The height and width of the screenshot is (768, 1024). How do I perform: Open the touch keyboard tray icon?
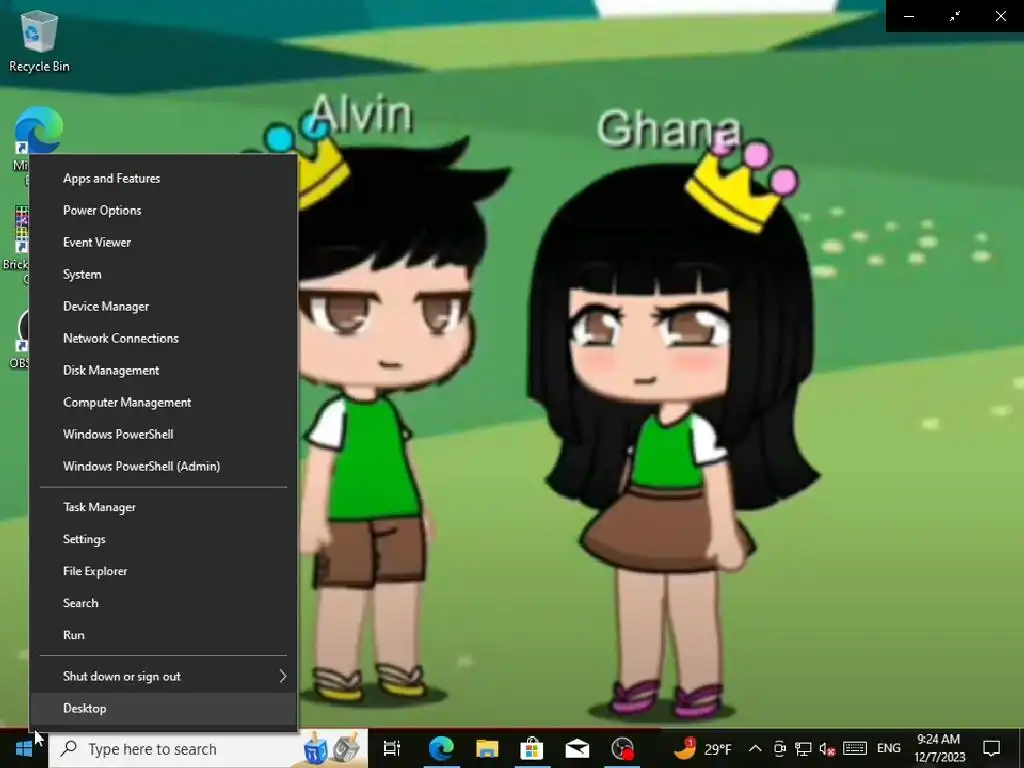[855, 748]
